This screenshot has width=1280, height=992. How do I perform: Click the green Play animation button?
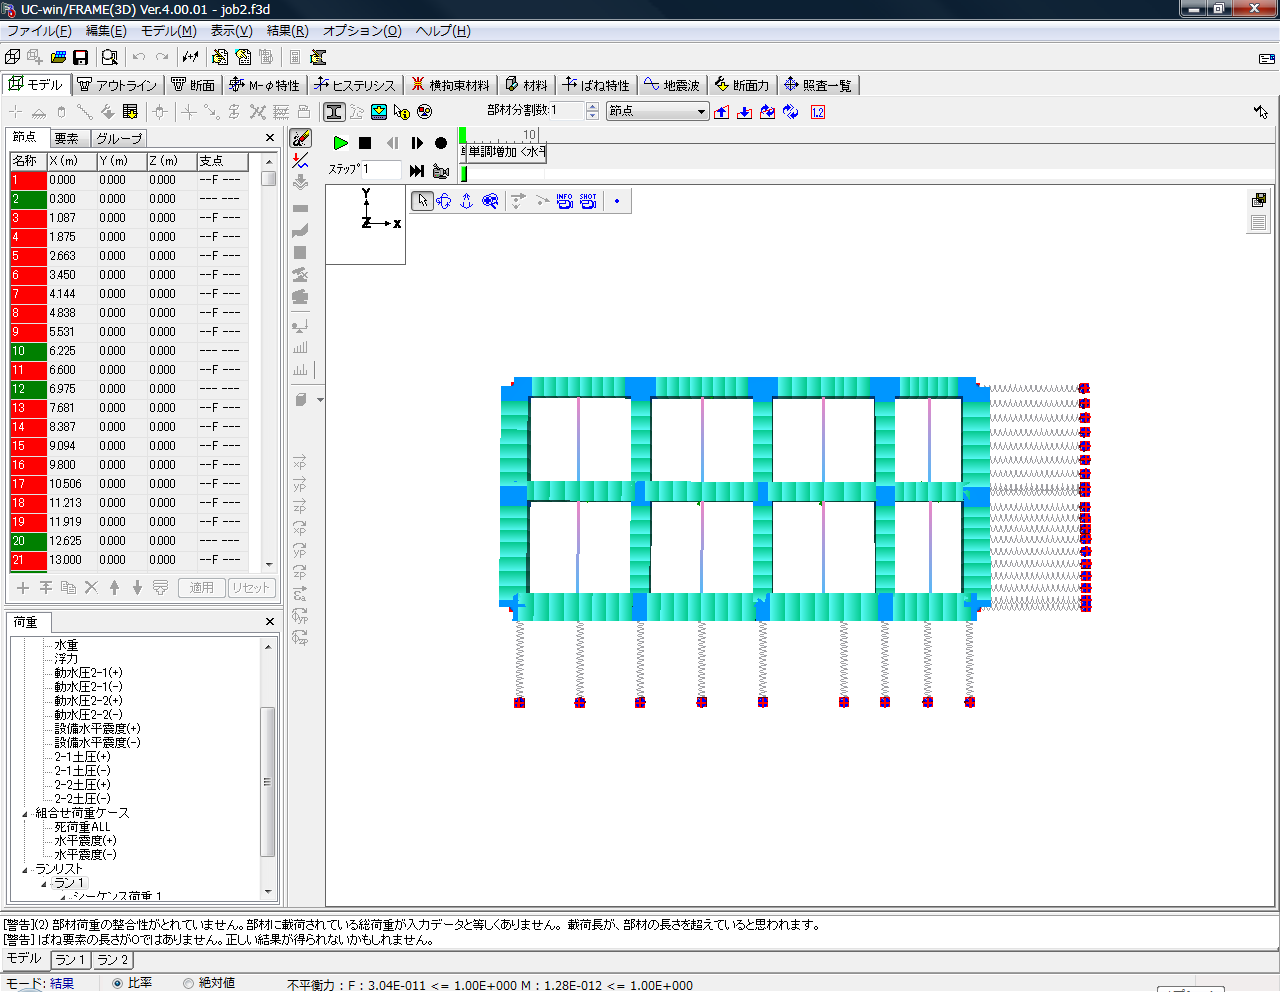341,143
